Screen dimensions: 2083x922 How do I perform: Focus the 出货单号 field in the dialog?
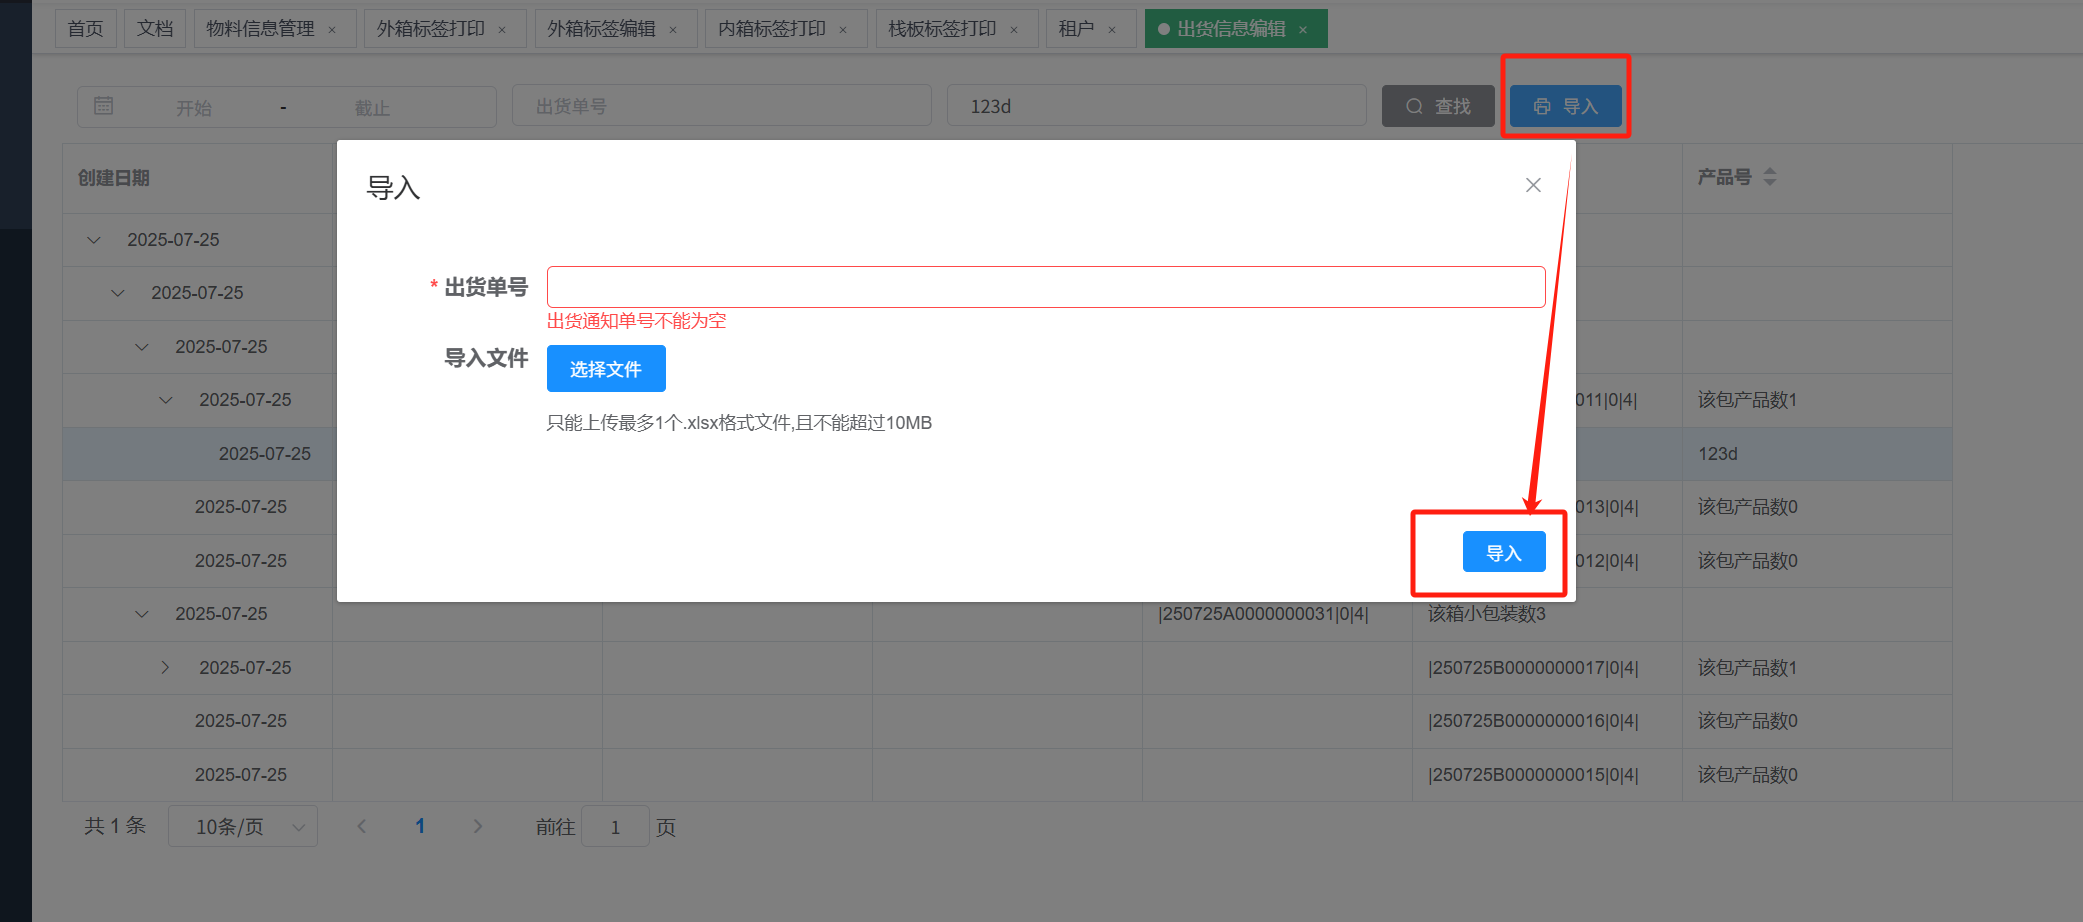coord(1045,287)
